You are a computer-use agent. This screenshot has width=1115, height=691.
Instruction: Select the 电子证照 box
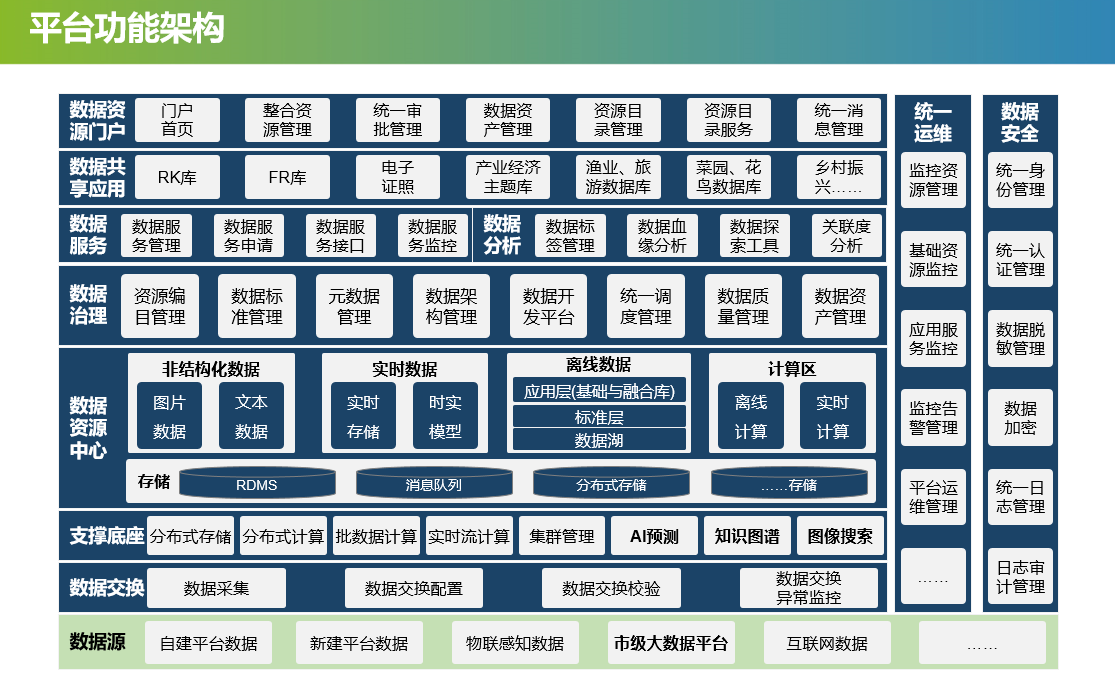(x=398, y=177)
